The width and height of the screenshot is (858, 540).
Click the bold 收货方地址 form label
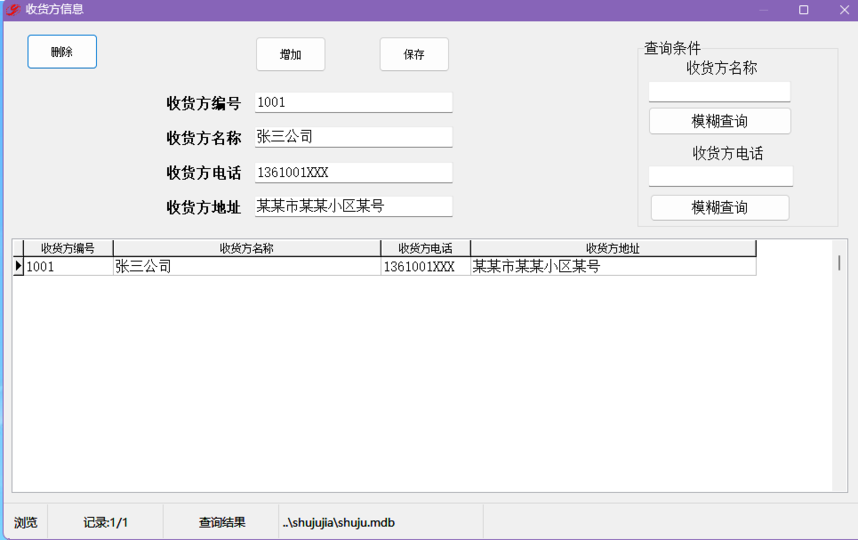click(x=204, y=207)
